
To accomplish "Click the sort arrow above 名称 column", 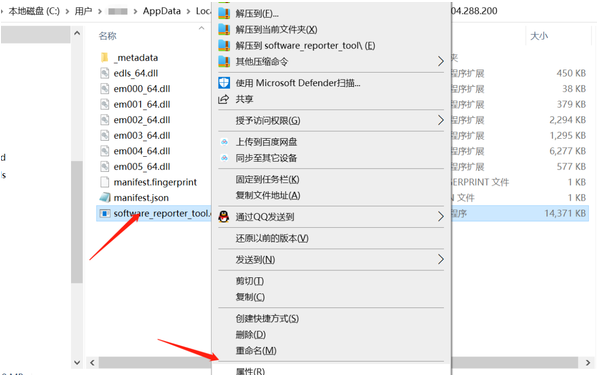I will (x=201, y=28).
